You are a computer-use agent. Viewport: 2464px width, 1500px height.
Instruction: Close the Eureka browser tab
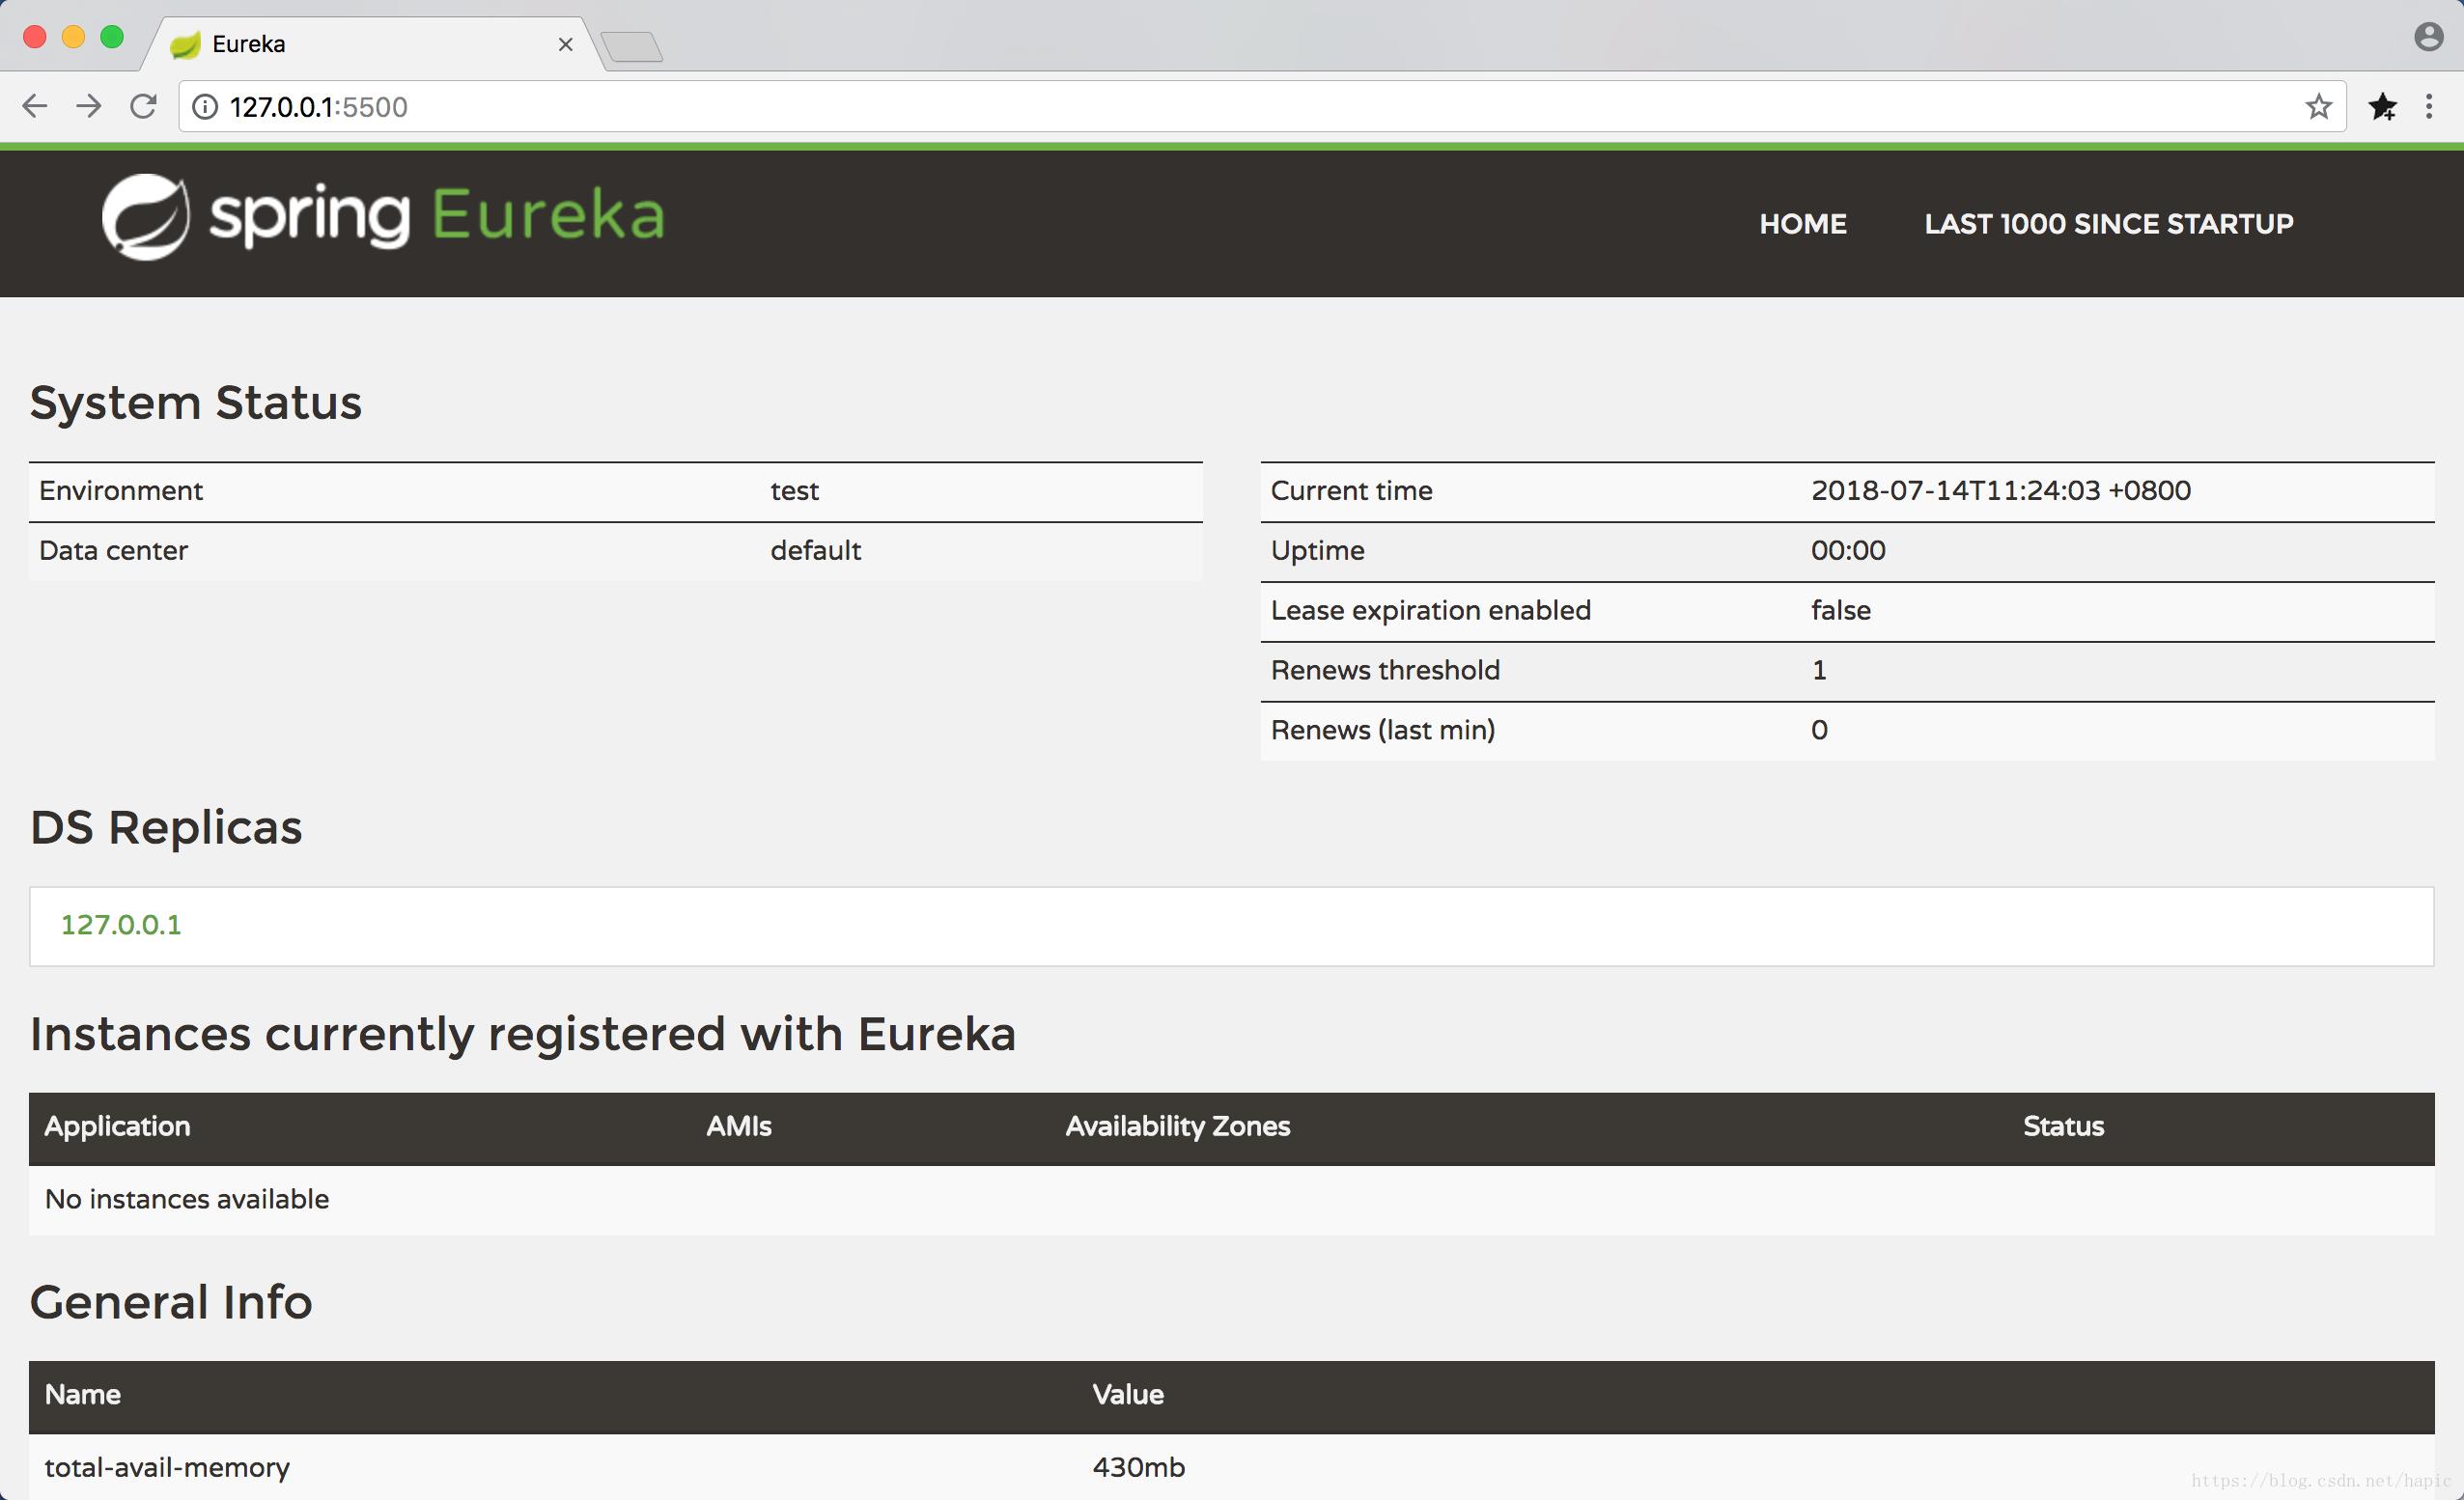[565, 44]
